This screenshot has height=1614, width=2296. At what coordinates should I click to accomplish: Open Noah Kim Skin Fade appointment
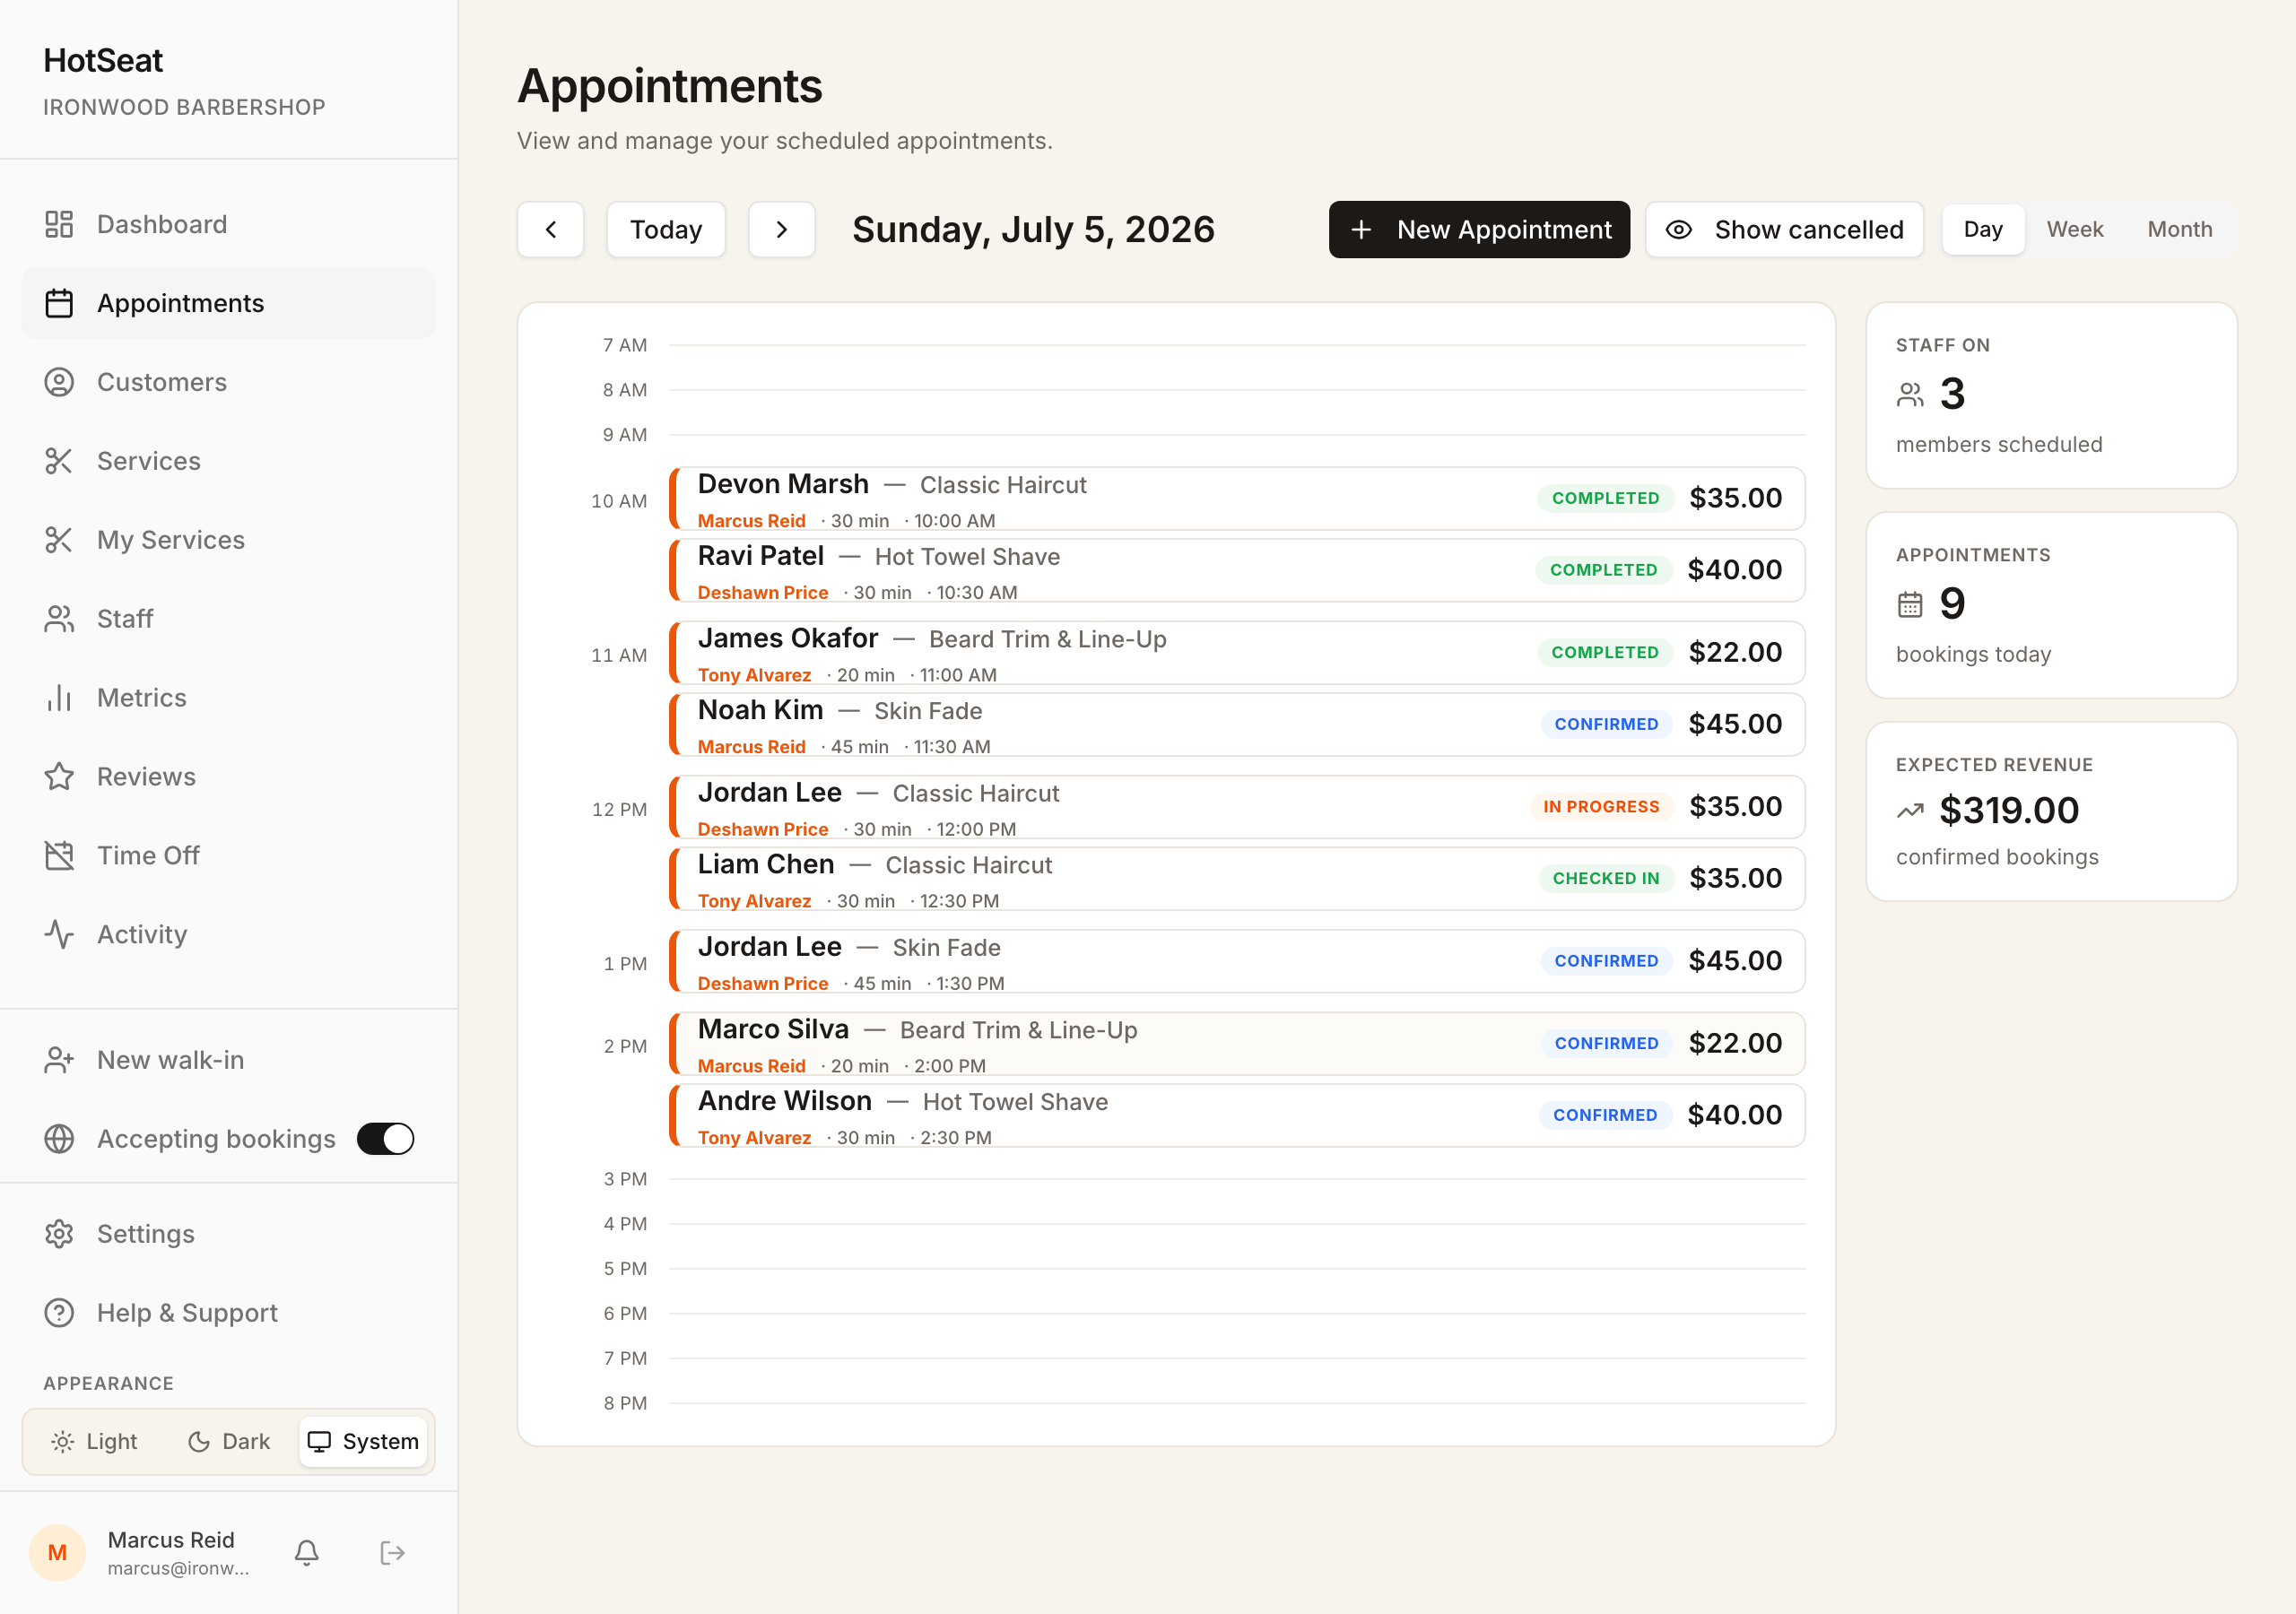1237,724
